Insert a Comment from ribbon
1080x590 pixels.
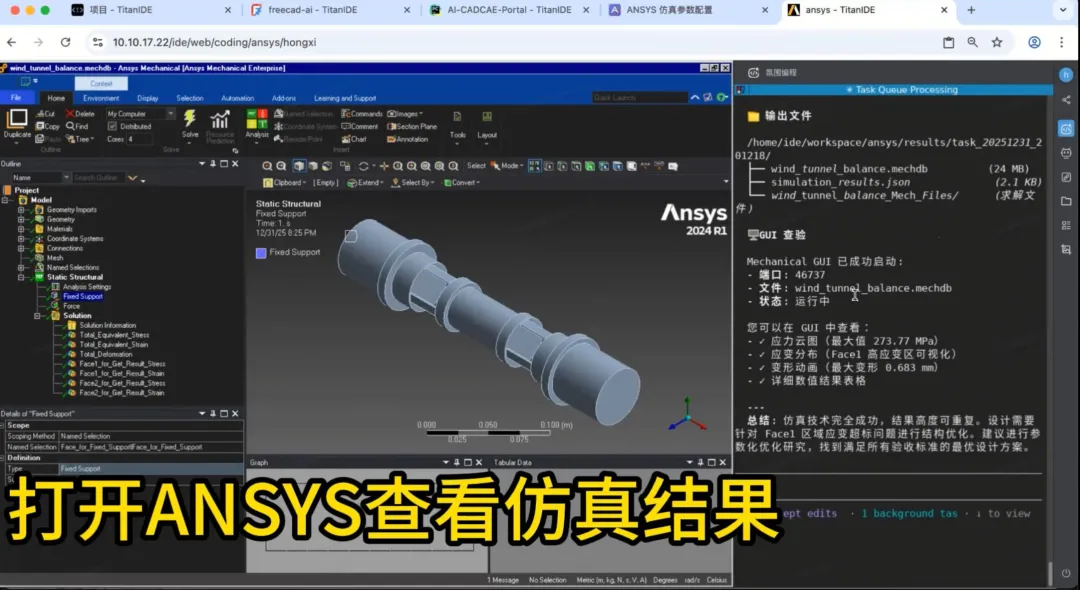coord(360,126)
